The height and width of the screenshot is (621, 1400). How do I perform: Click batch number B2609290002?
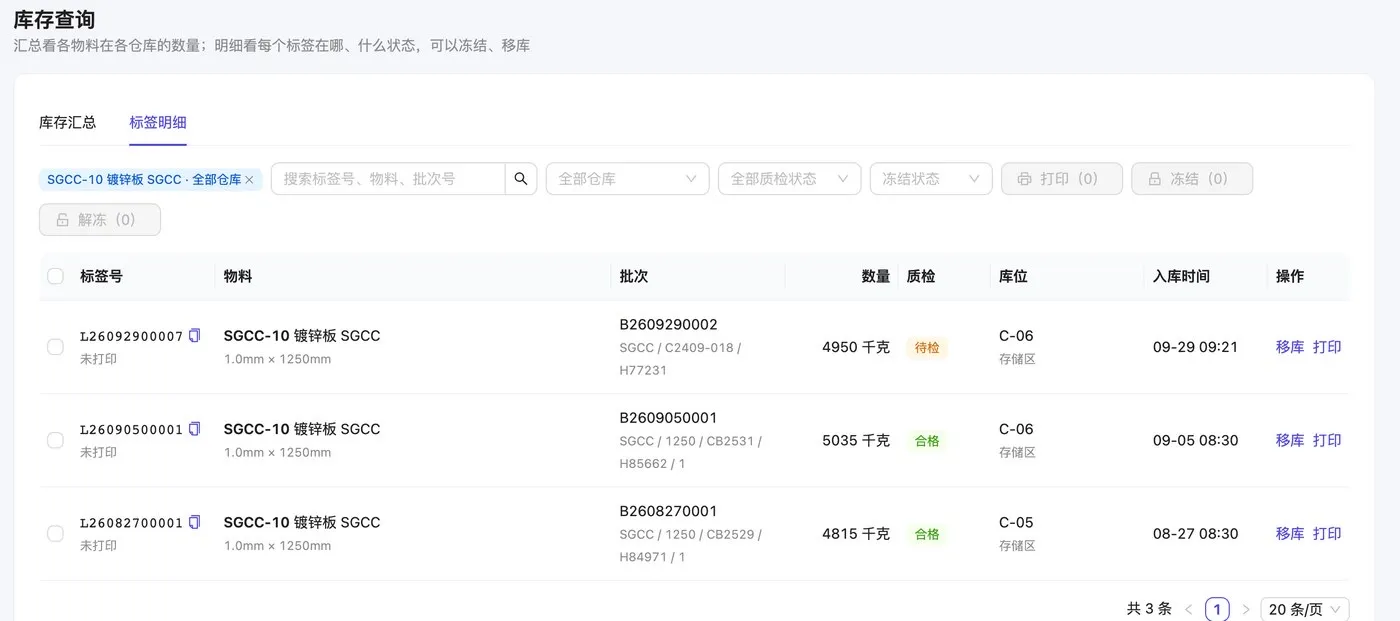tap(668, 324)
